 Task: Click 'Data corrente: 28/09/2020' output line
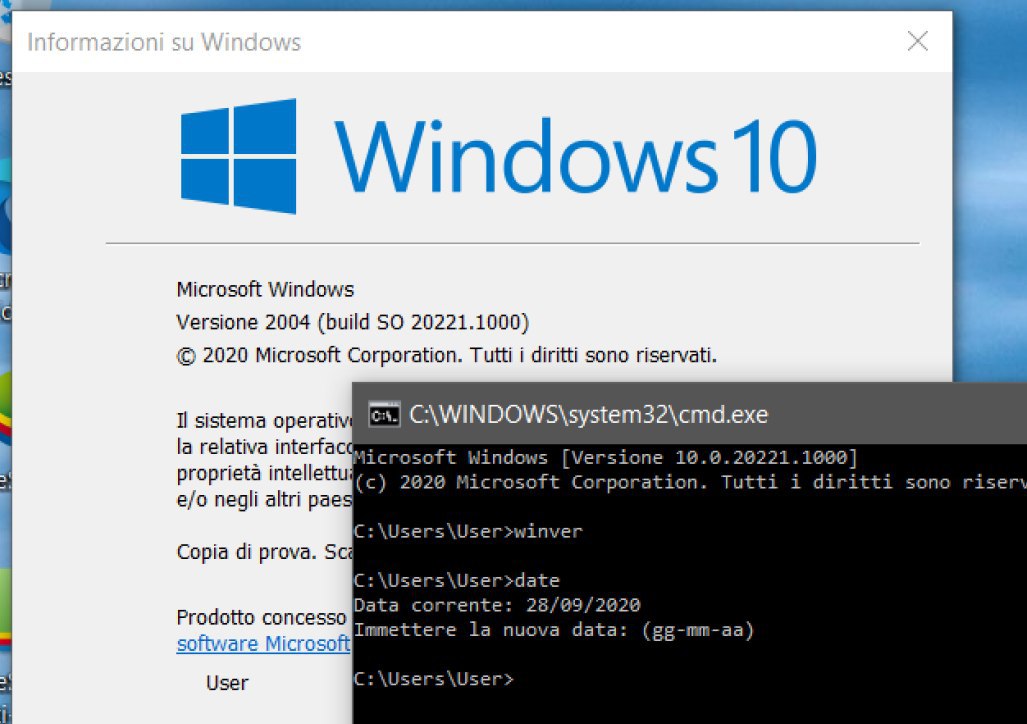497,605
